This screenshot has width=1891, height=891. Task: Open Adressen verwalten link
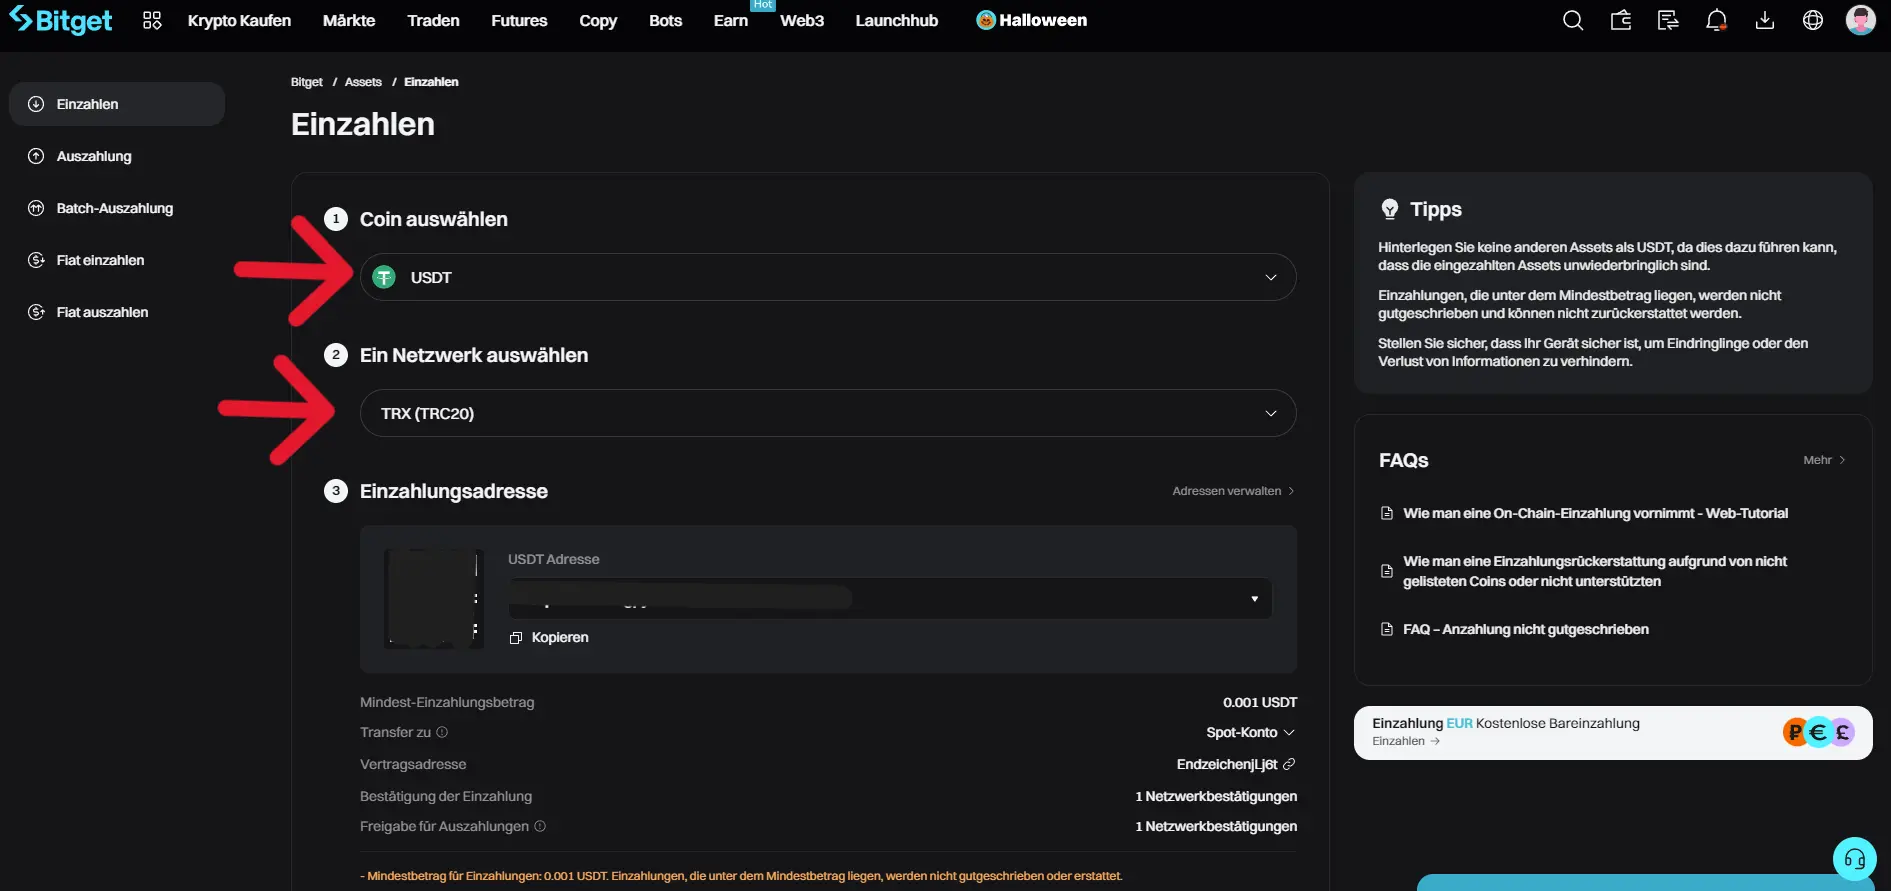pos(1233,491)
